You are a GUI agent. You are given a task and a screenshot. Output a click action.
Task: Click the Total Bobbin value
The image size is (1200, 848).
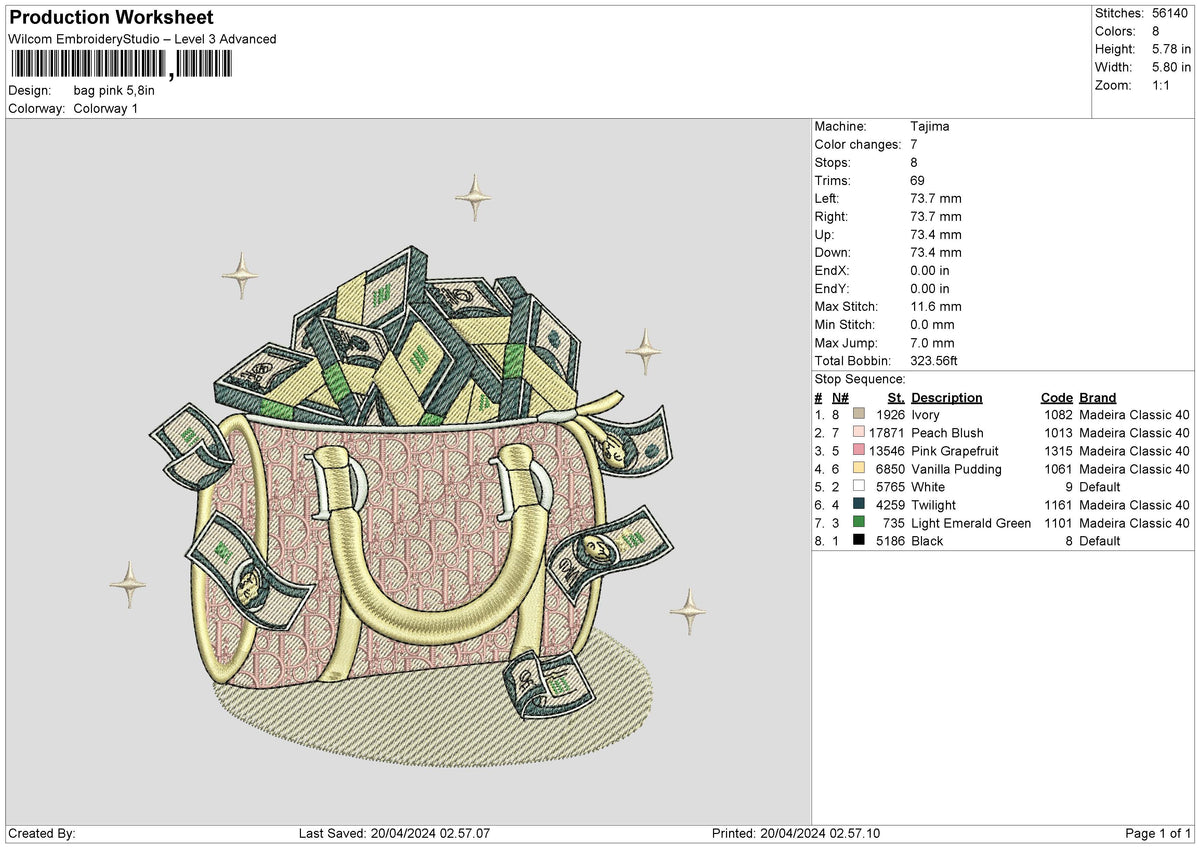pos(935,361)
